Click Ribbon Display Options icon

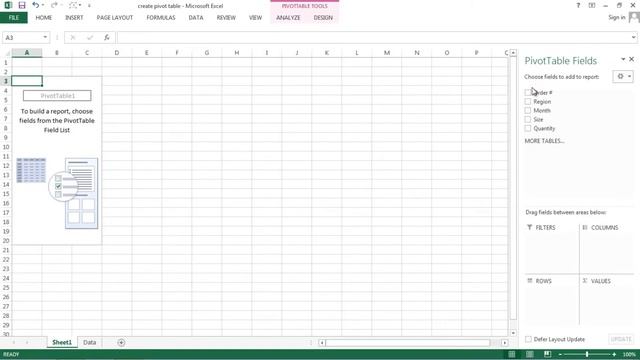click(592, 6)
